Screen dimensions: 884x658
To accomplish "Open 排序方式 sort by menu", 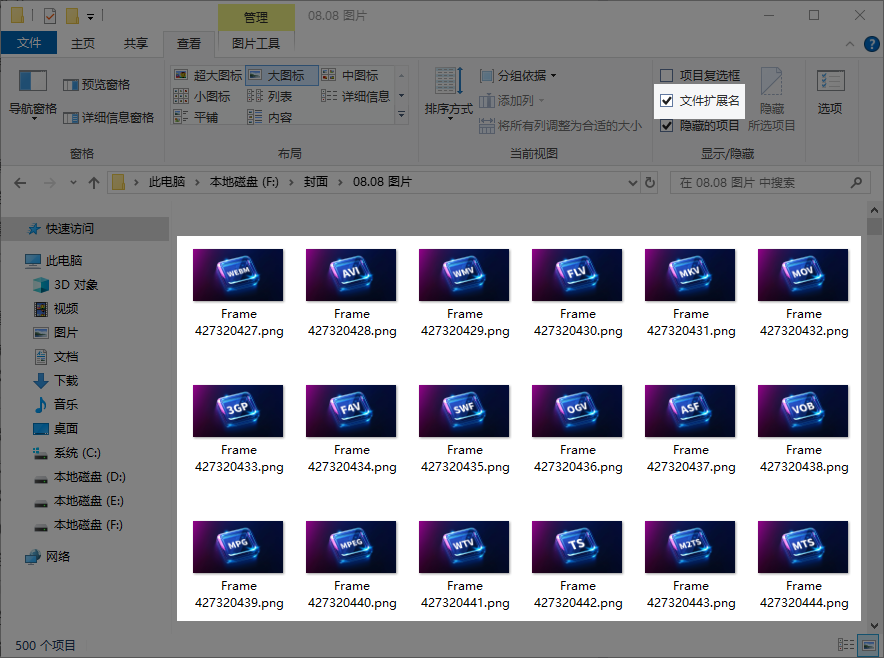I will tap(448, 93).
